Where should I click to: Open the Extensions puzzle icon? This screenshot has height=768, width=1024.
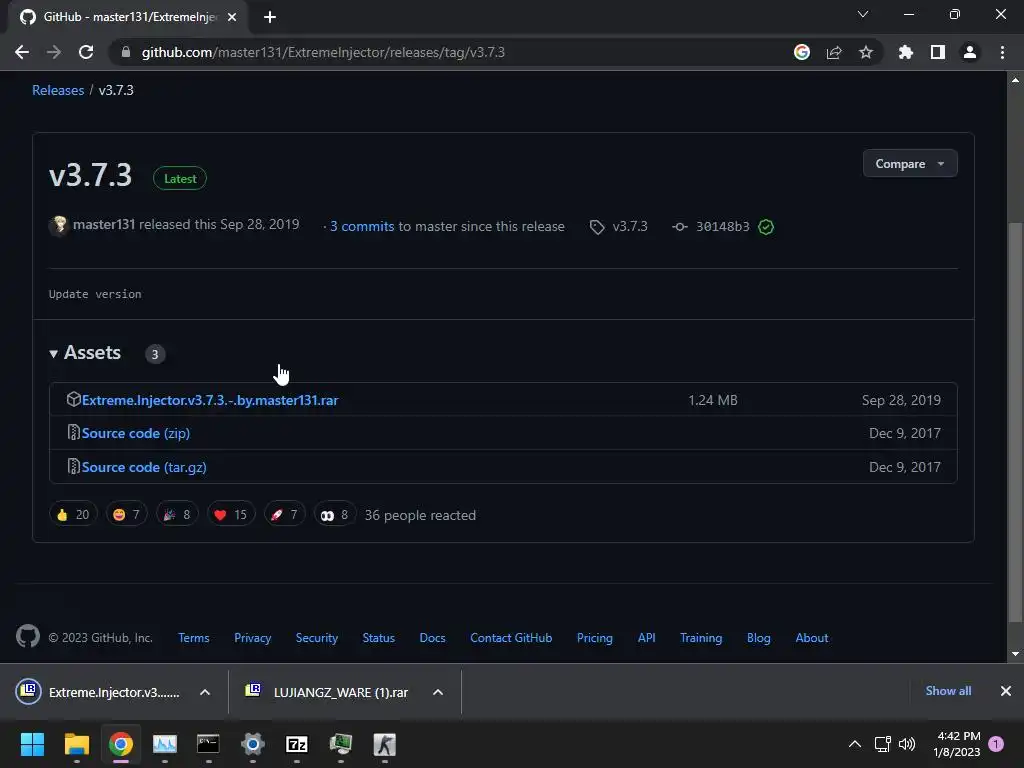point(906,52)
